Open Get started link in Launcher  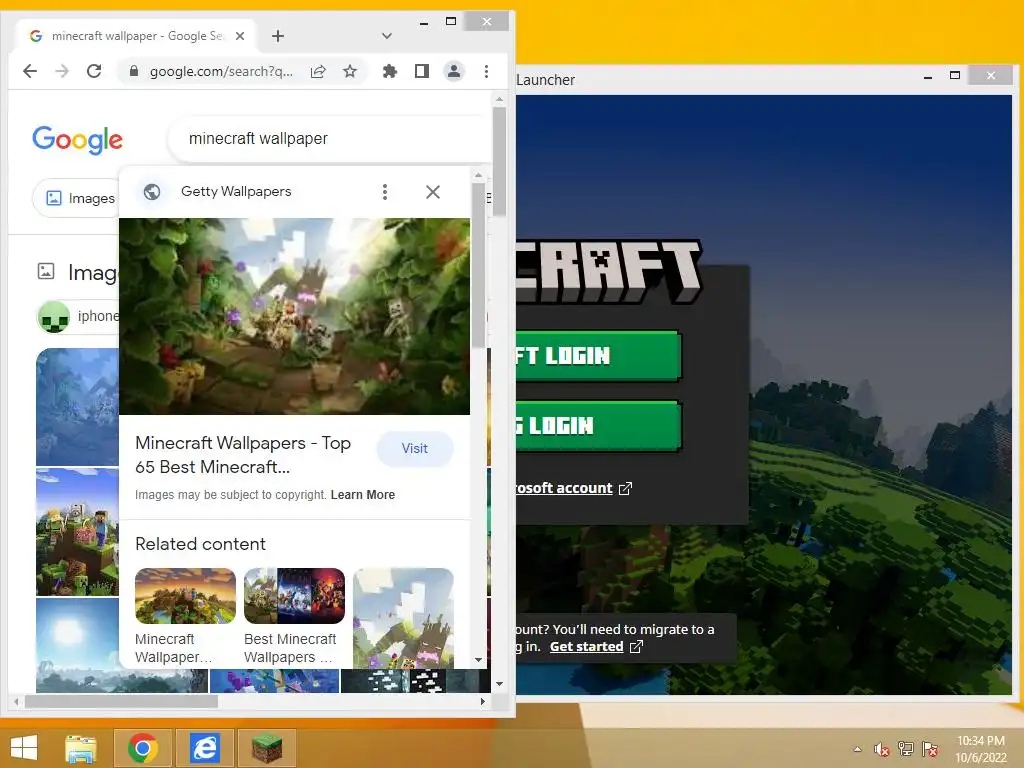tap(586, 647)
